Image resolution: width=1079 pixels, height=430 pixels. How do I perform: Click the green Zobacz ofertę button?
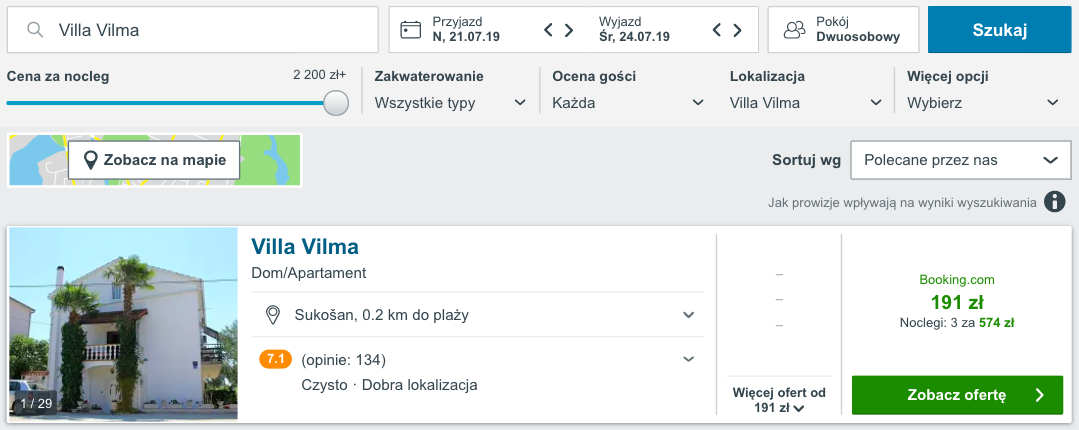pos(957,395)
